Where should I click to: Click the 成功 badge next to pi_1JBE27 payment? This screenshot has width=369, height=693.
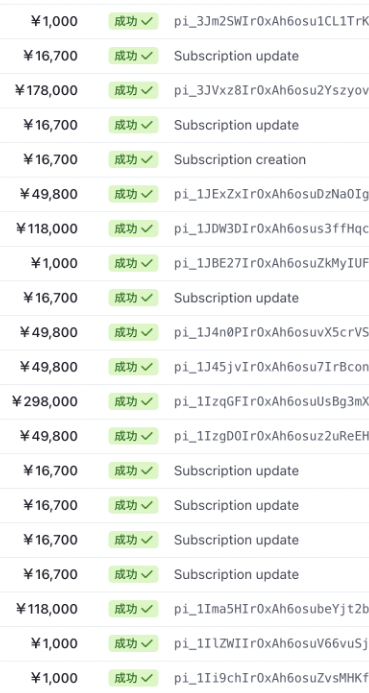click(133, 263)
